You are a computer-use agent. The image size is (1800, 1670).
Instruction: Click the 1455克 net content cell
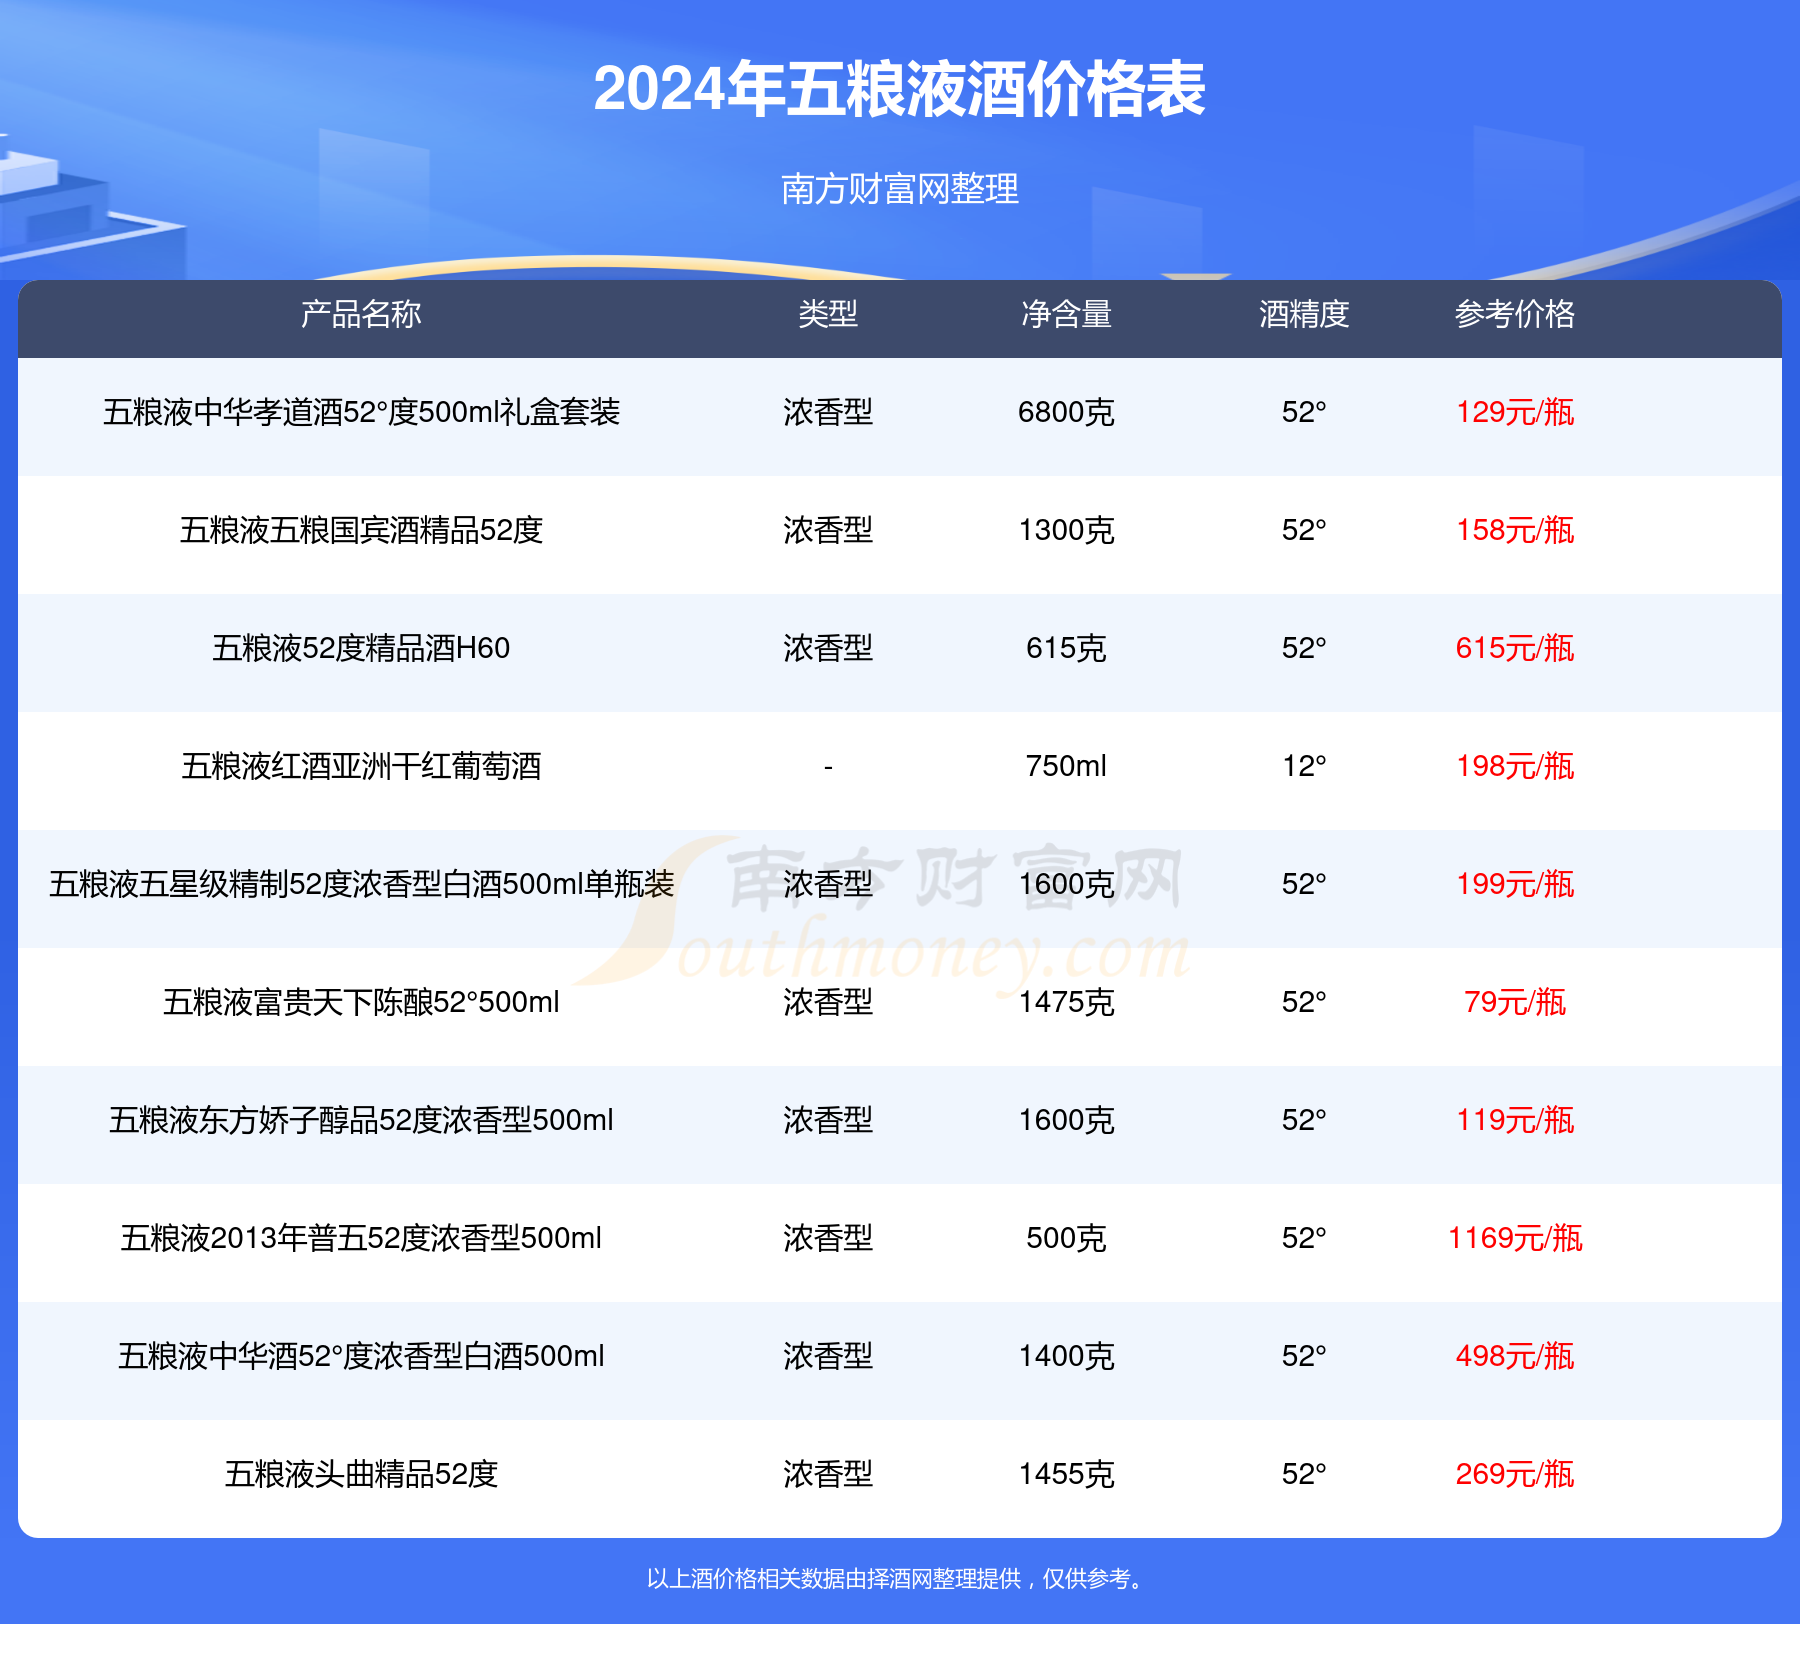click(x=1066, y=1474)
